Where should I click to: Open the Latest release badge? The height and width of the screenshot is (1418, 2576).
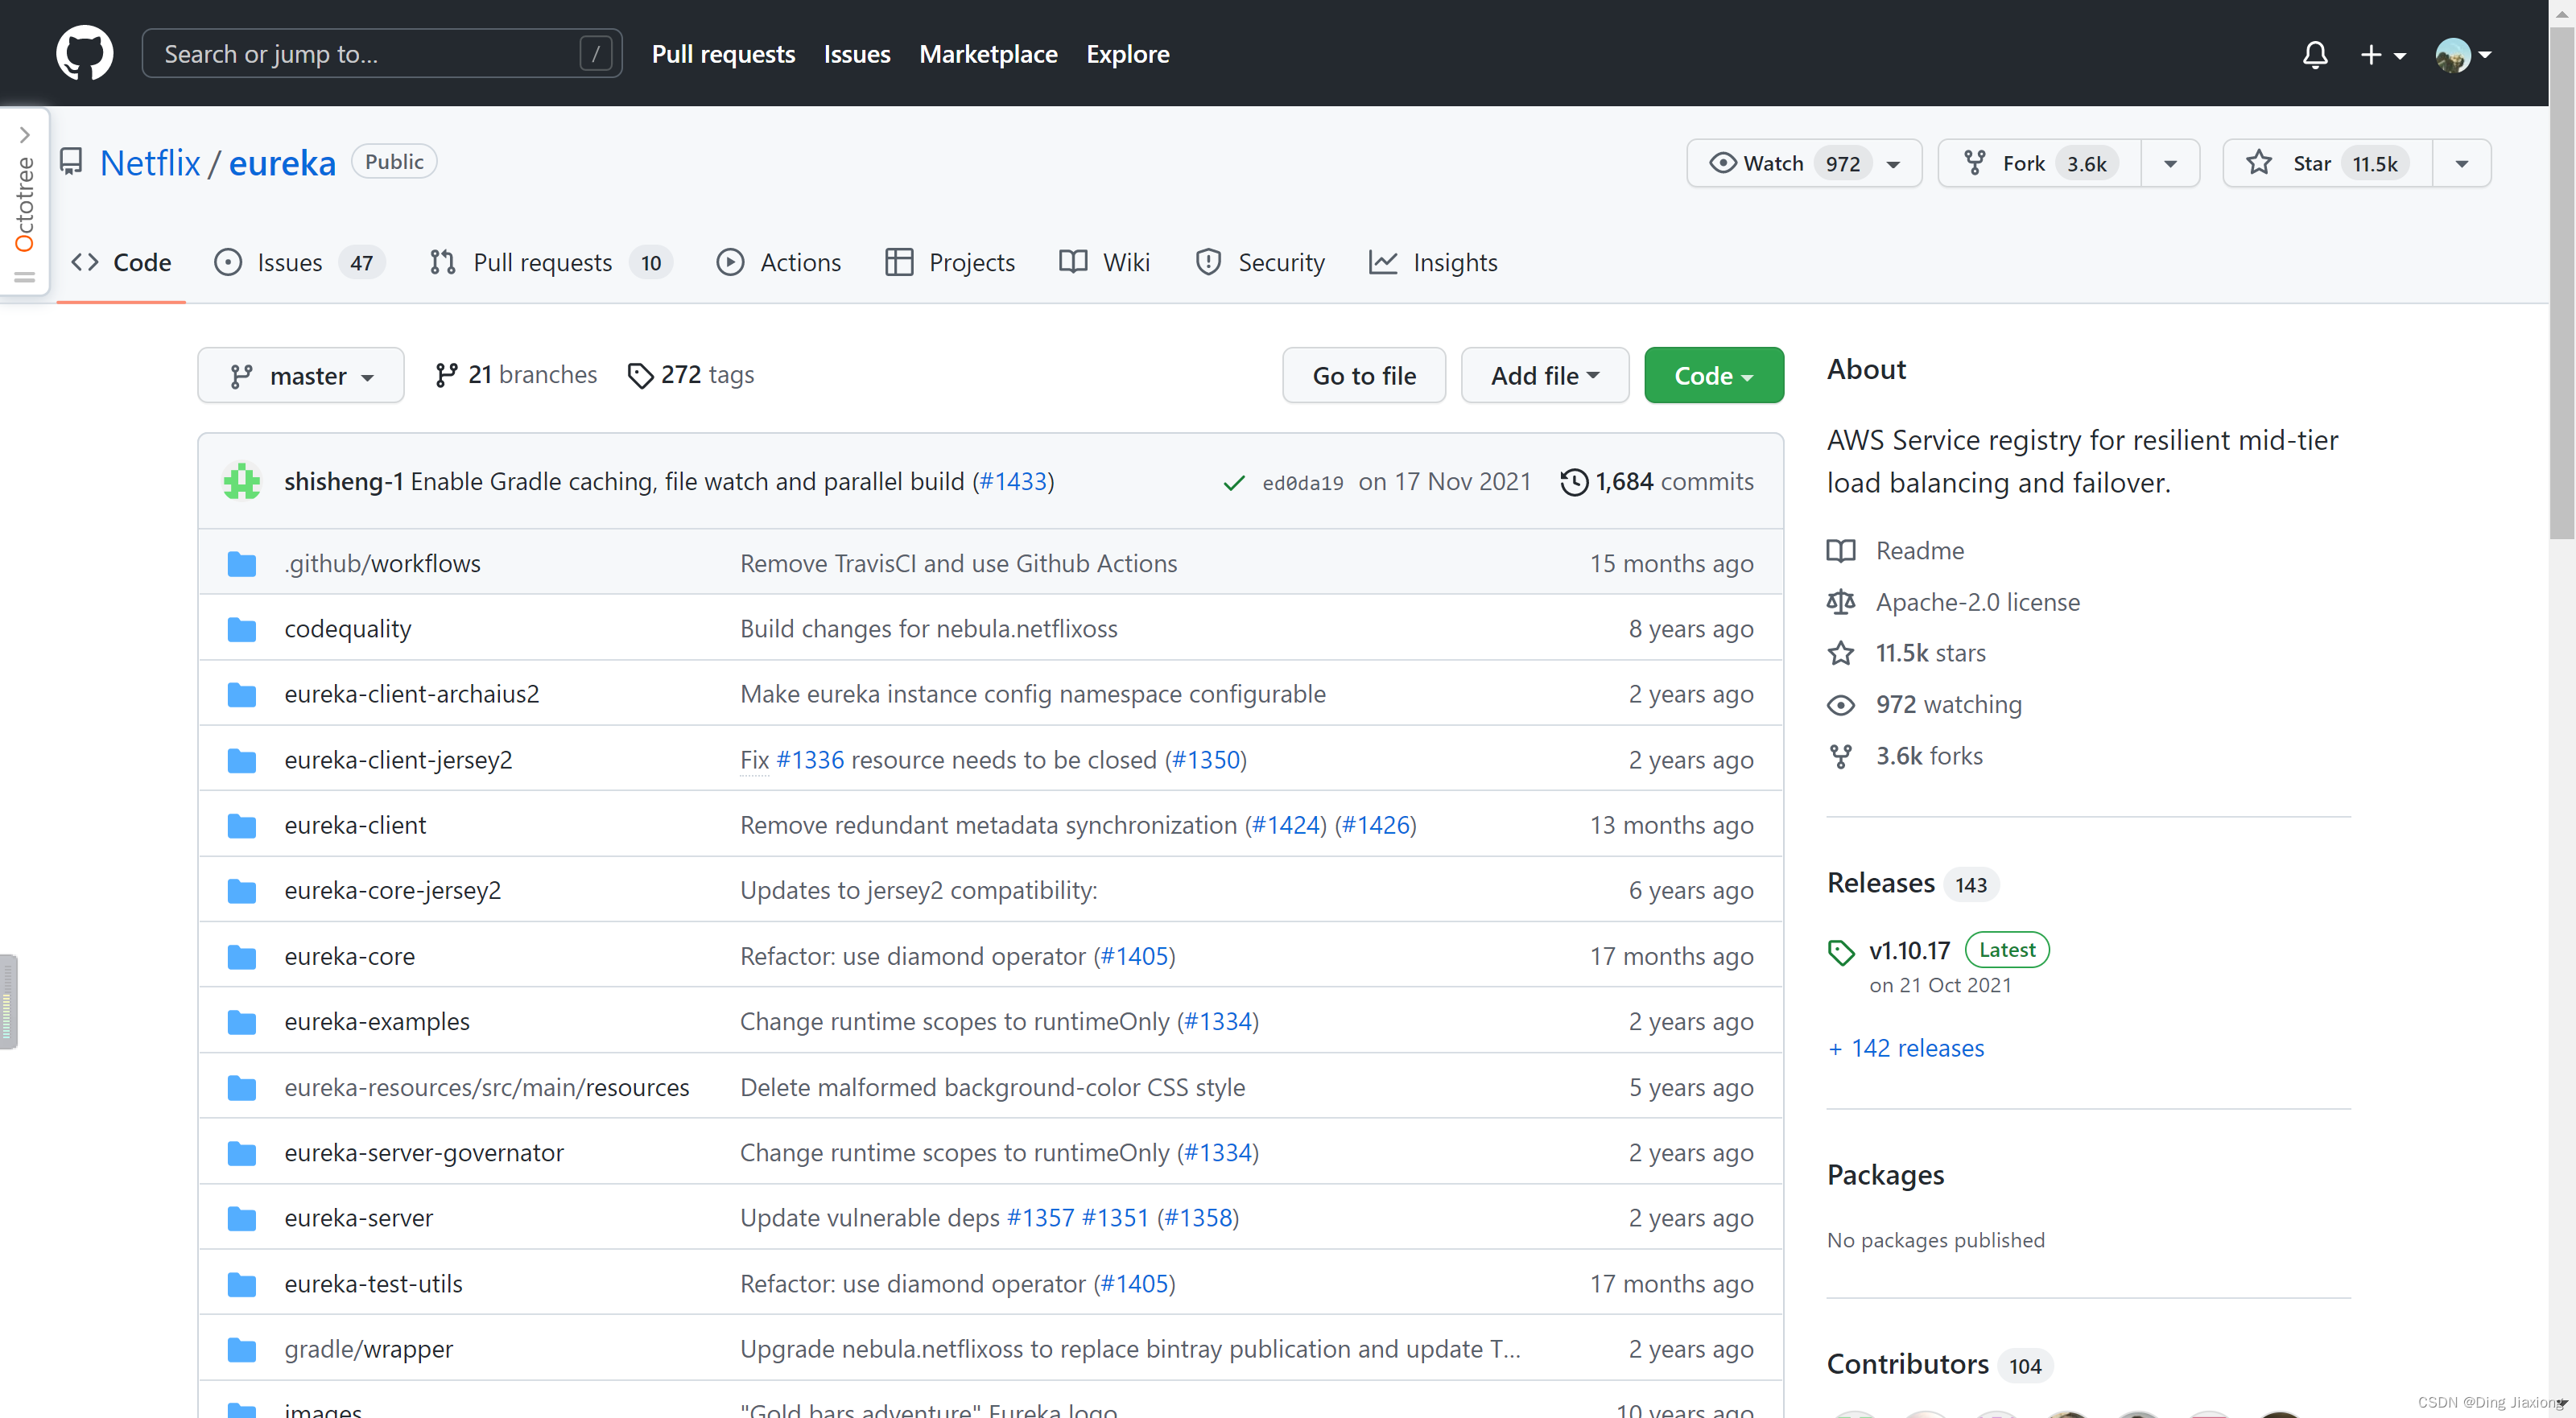point(2007,950)
